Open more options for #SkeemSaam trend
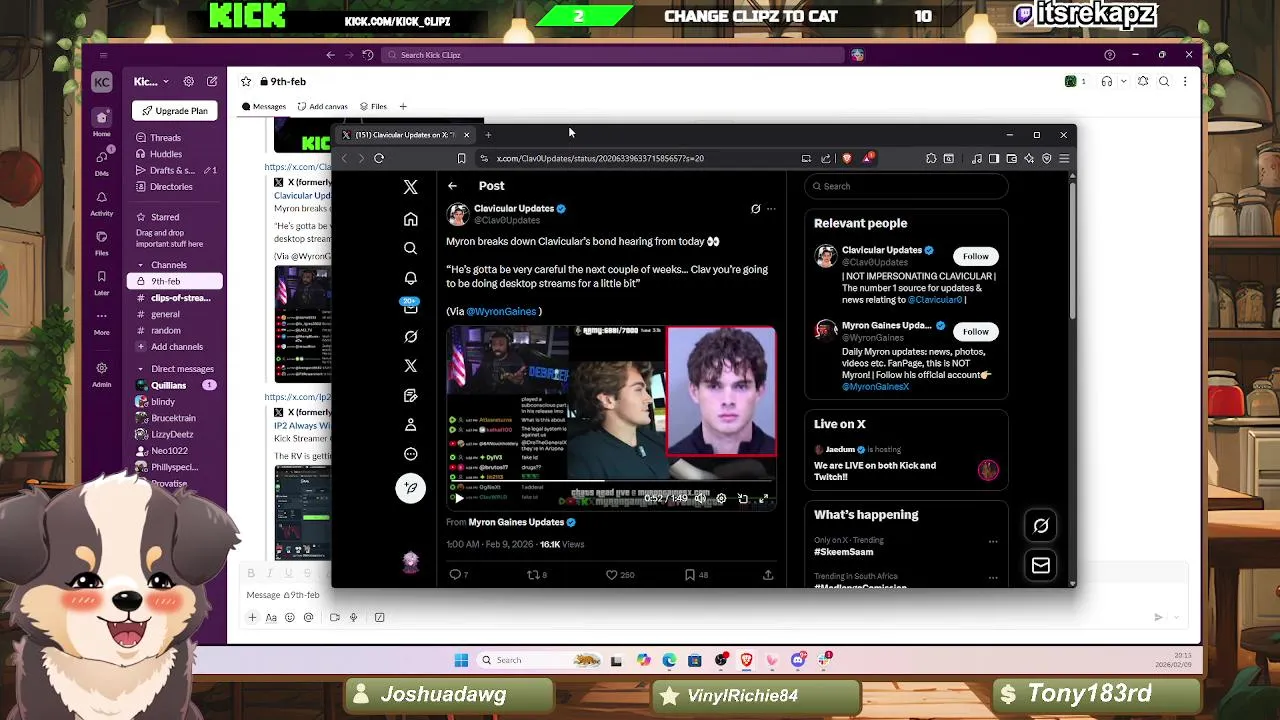This screenshot has height=720, width=1280. (x=993, y=541)
